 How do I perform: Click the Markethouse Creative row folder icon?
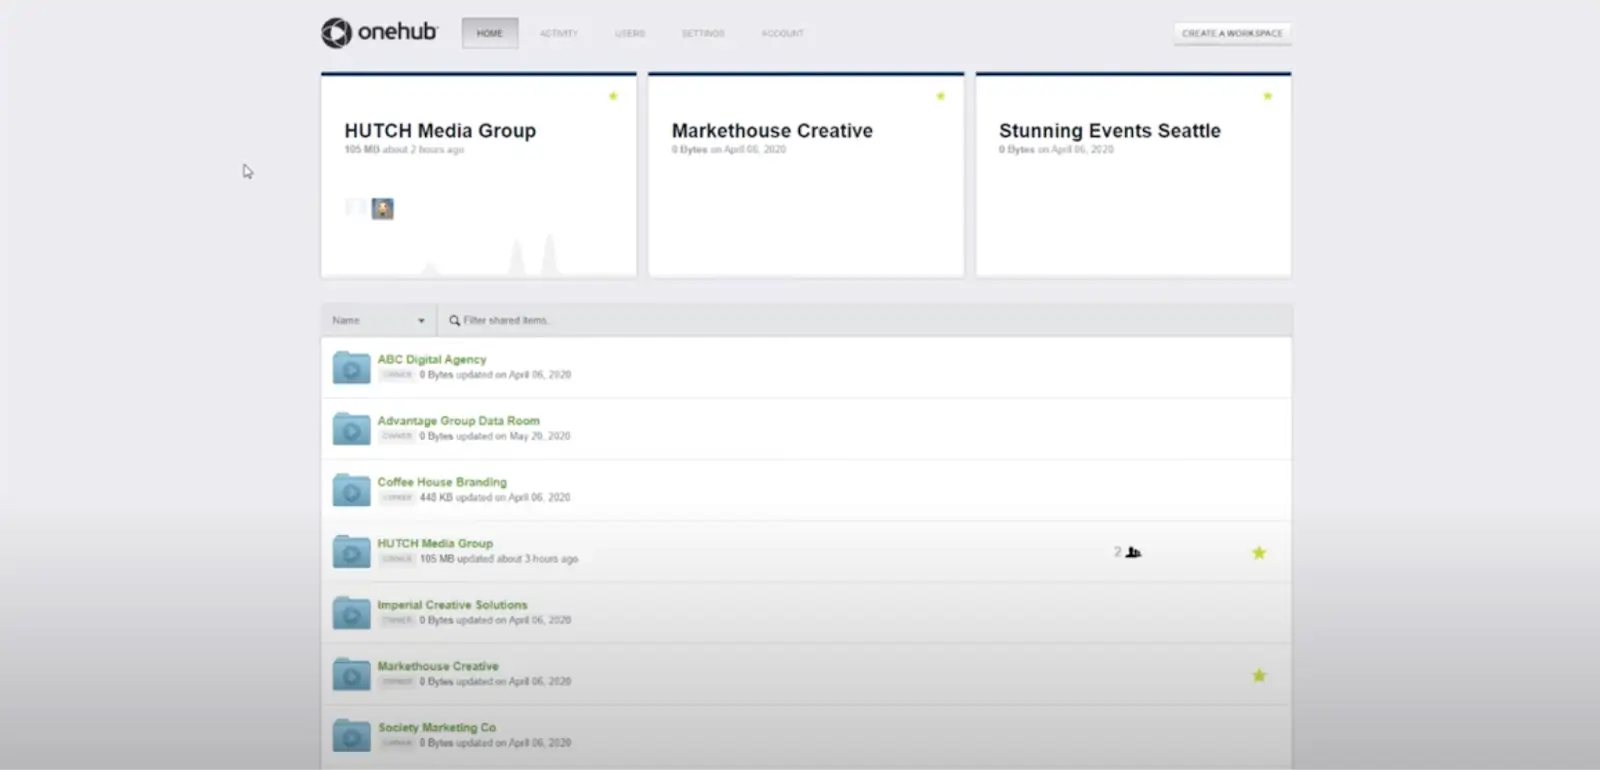click(351, 674)
